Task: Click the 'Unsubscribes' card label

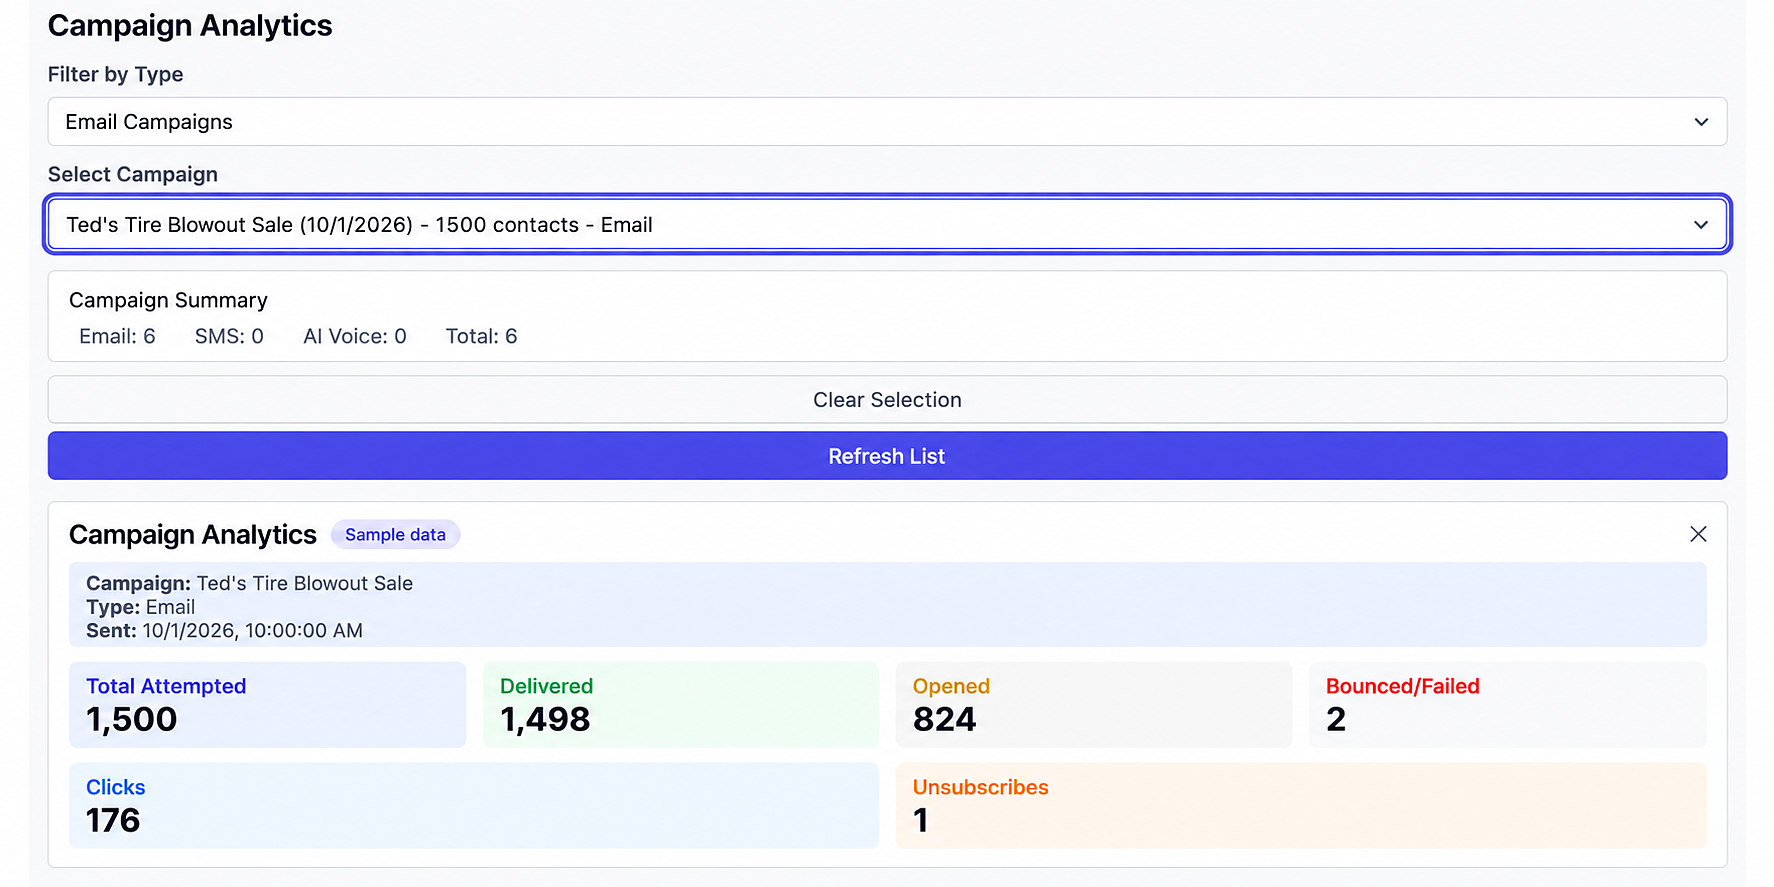Action: [x=981, y=788]
